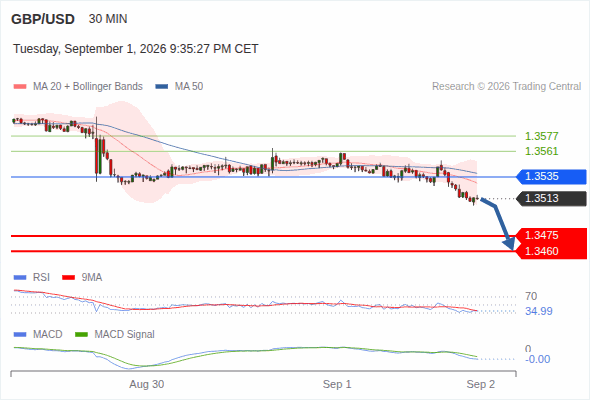The image size is (590, 400).
Task: Select the 1.3513 current price tag
Action: point(551,198)
